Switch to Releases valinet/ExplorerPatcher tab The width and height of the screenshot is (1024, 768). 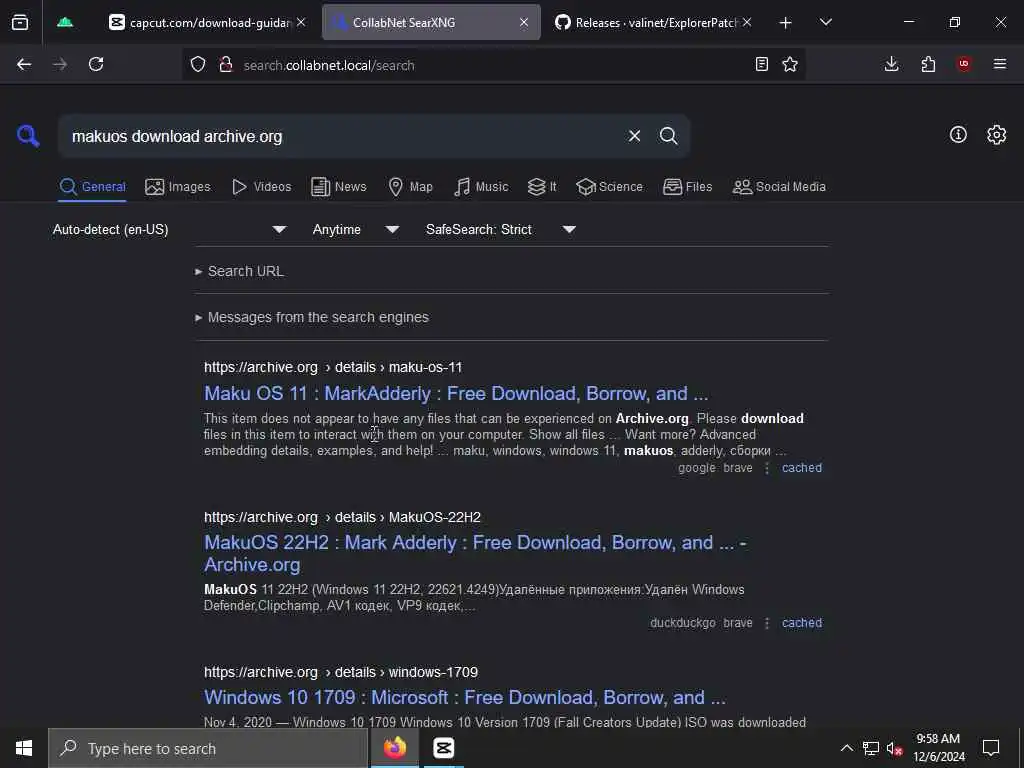click(x=647, y=22)
